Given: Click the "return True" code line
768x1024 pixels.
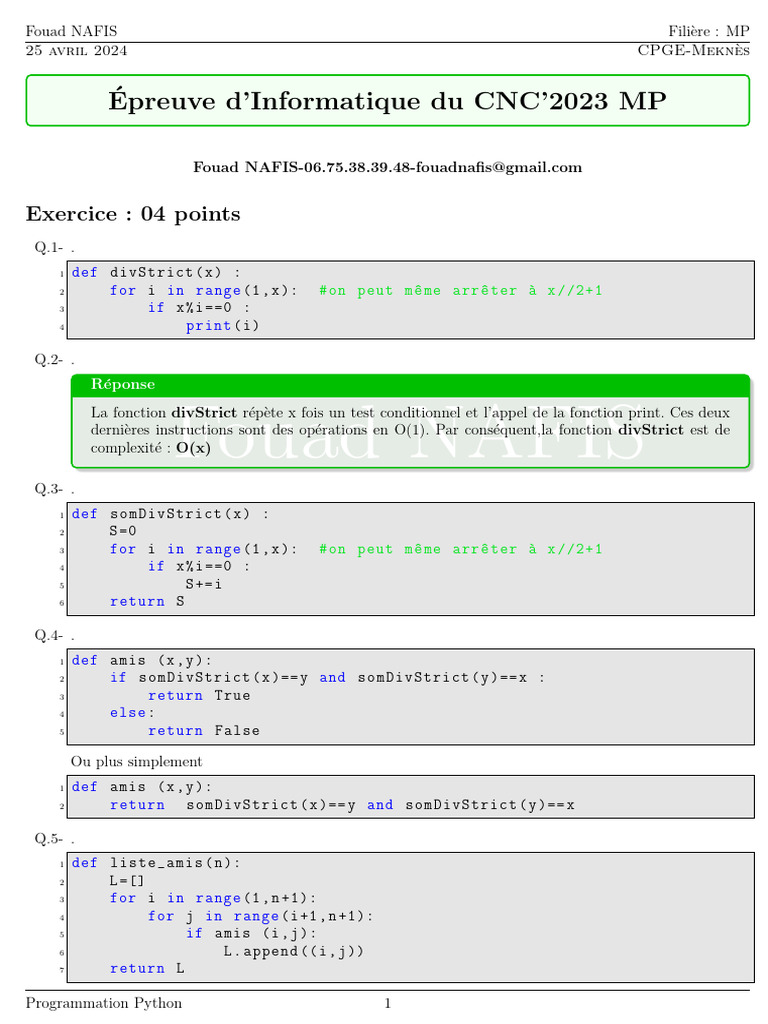Looking at the screenshot, I should 199,695.
